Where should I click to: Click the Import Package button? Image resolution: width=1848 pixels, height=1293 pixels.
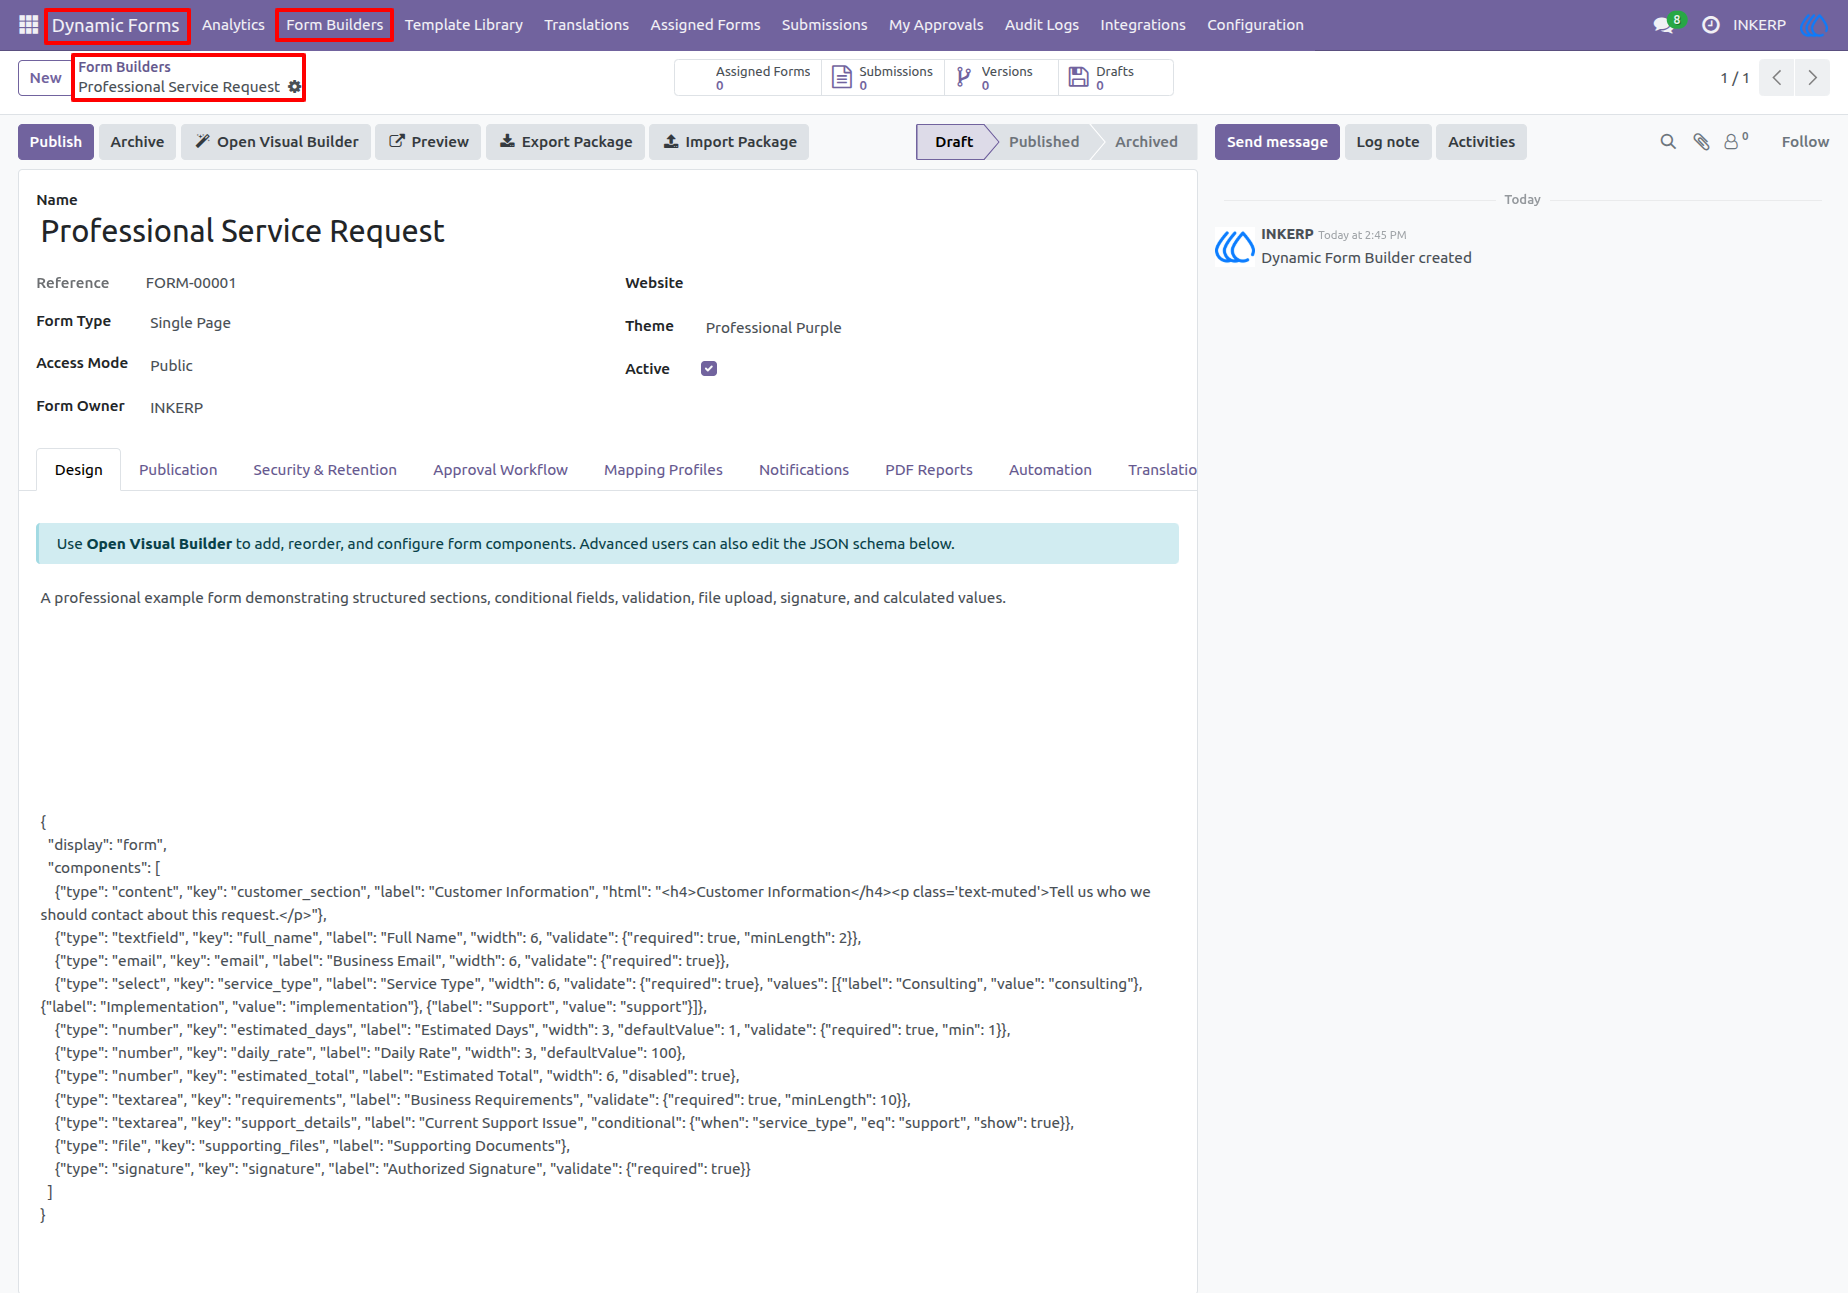coord(729,142)
